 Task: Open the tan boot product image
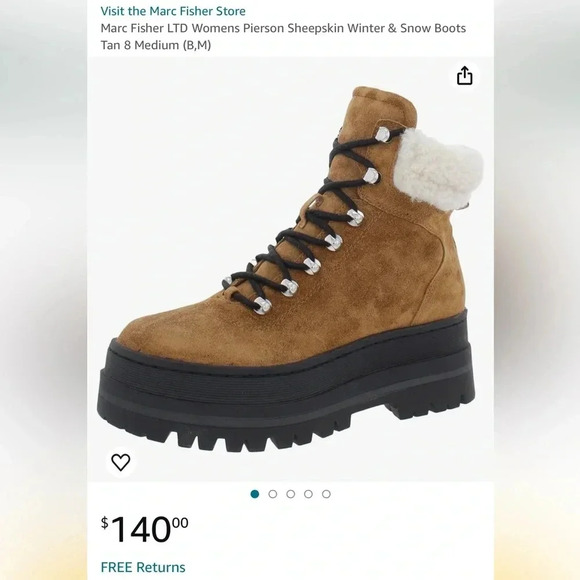tap(290, 269)
